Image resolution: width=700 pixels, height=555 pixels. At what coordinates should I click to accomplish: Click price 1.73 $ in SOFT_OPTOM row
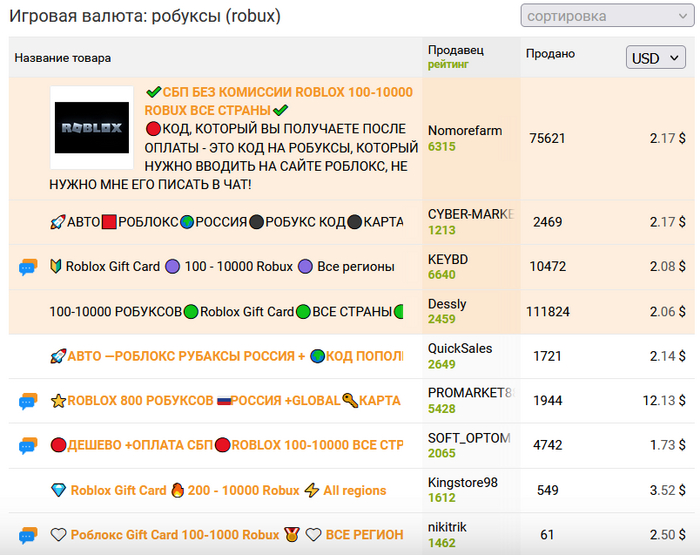tap(667, 445)
